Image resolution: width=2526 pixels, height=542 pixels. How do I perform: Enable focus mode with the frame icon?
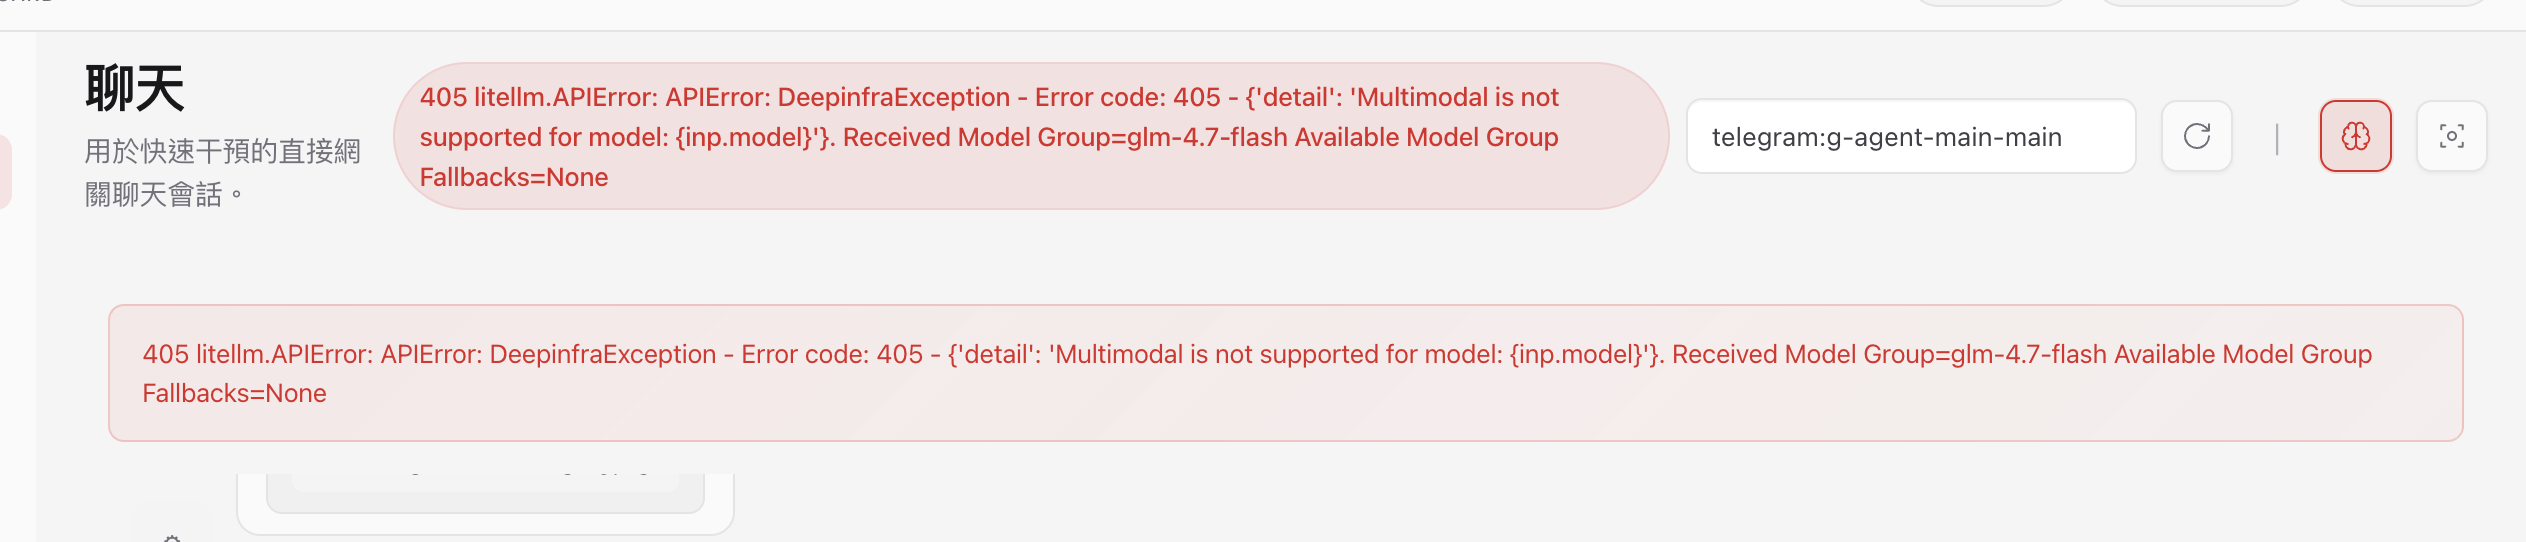coord(2451,136)
